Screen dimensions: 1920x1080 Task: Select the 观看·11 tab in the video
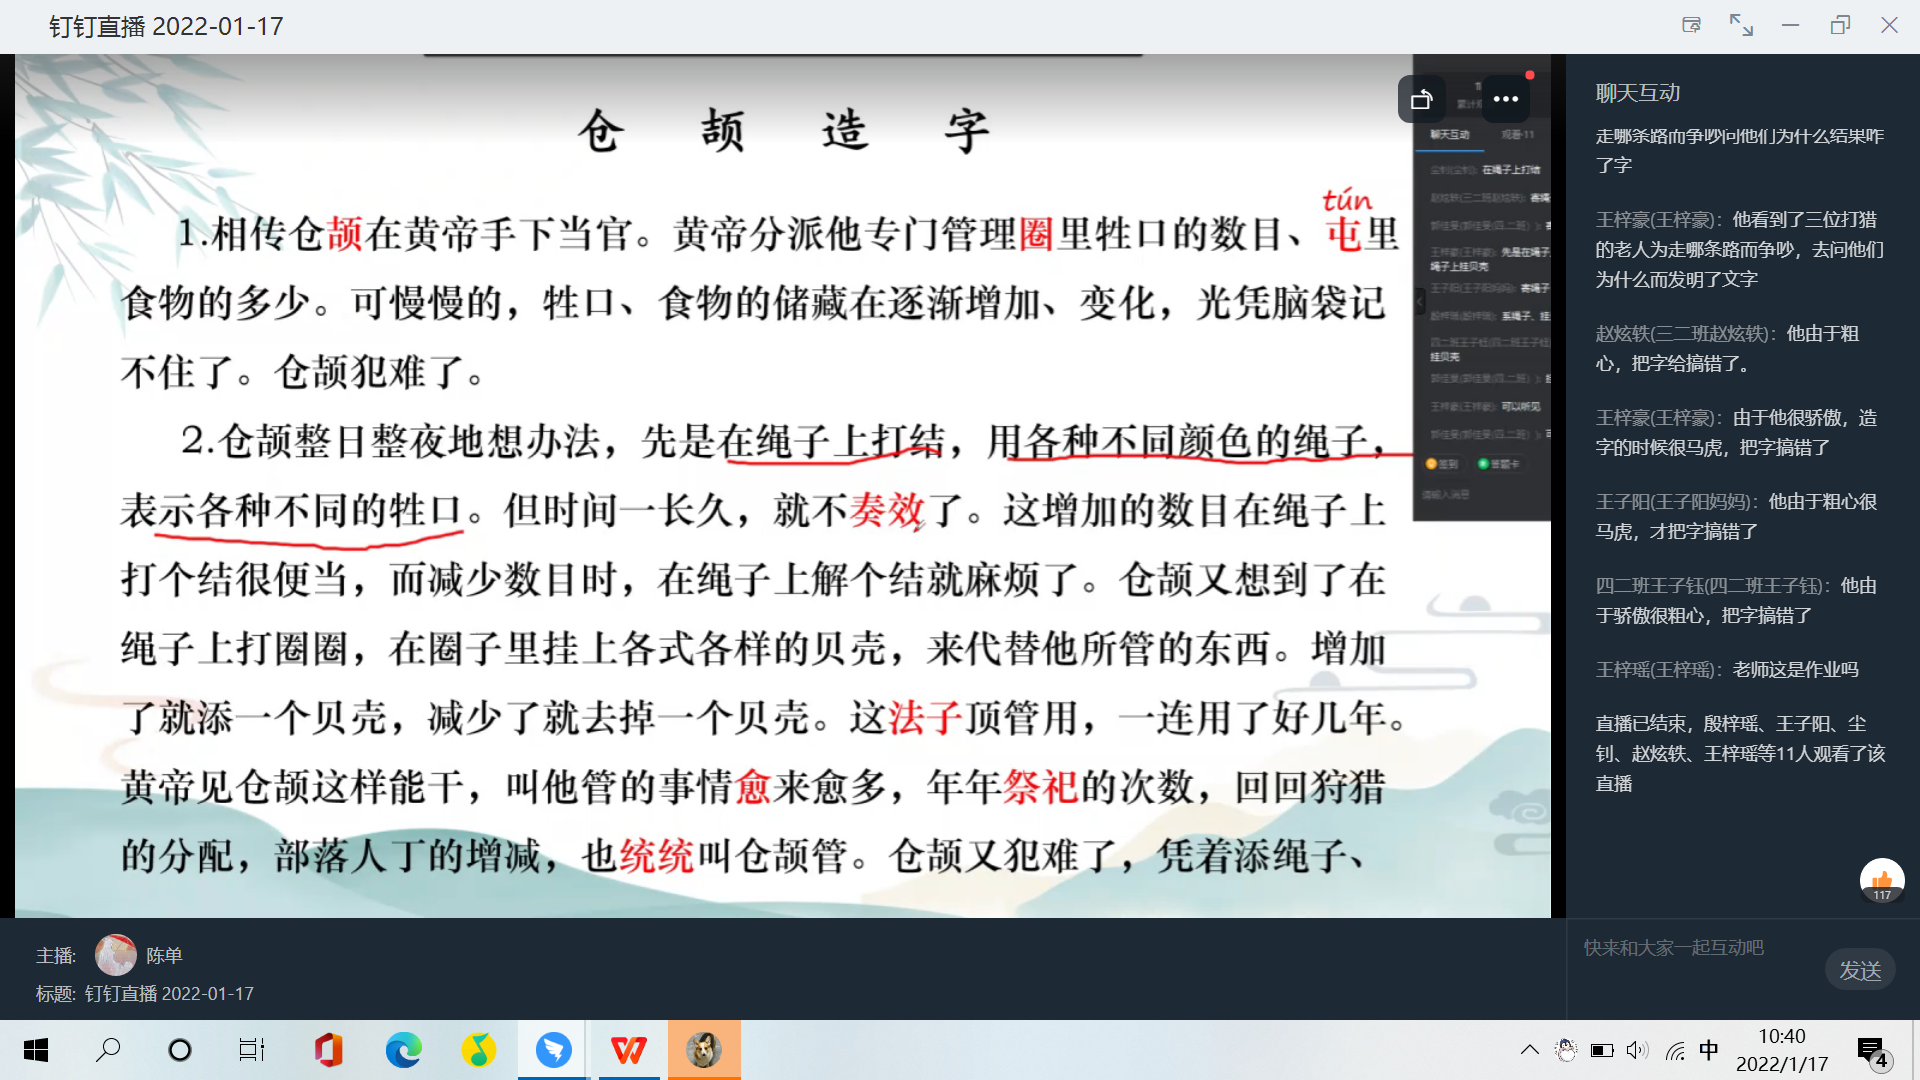[x=1517, y=134]
